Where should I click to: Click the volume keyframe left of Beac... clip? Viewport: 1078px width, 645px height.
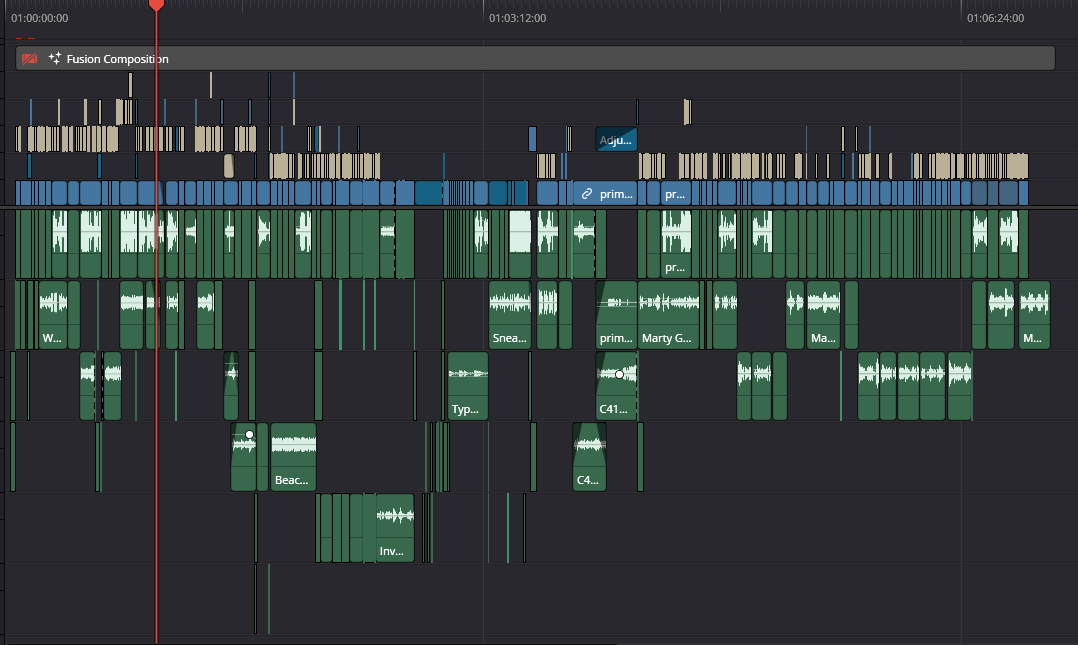click(250, 435)
